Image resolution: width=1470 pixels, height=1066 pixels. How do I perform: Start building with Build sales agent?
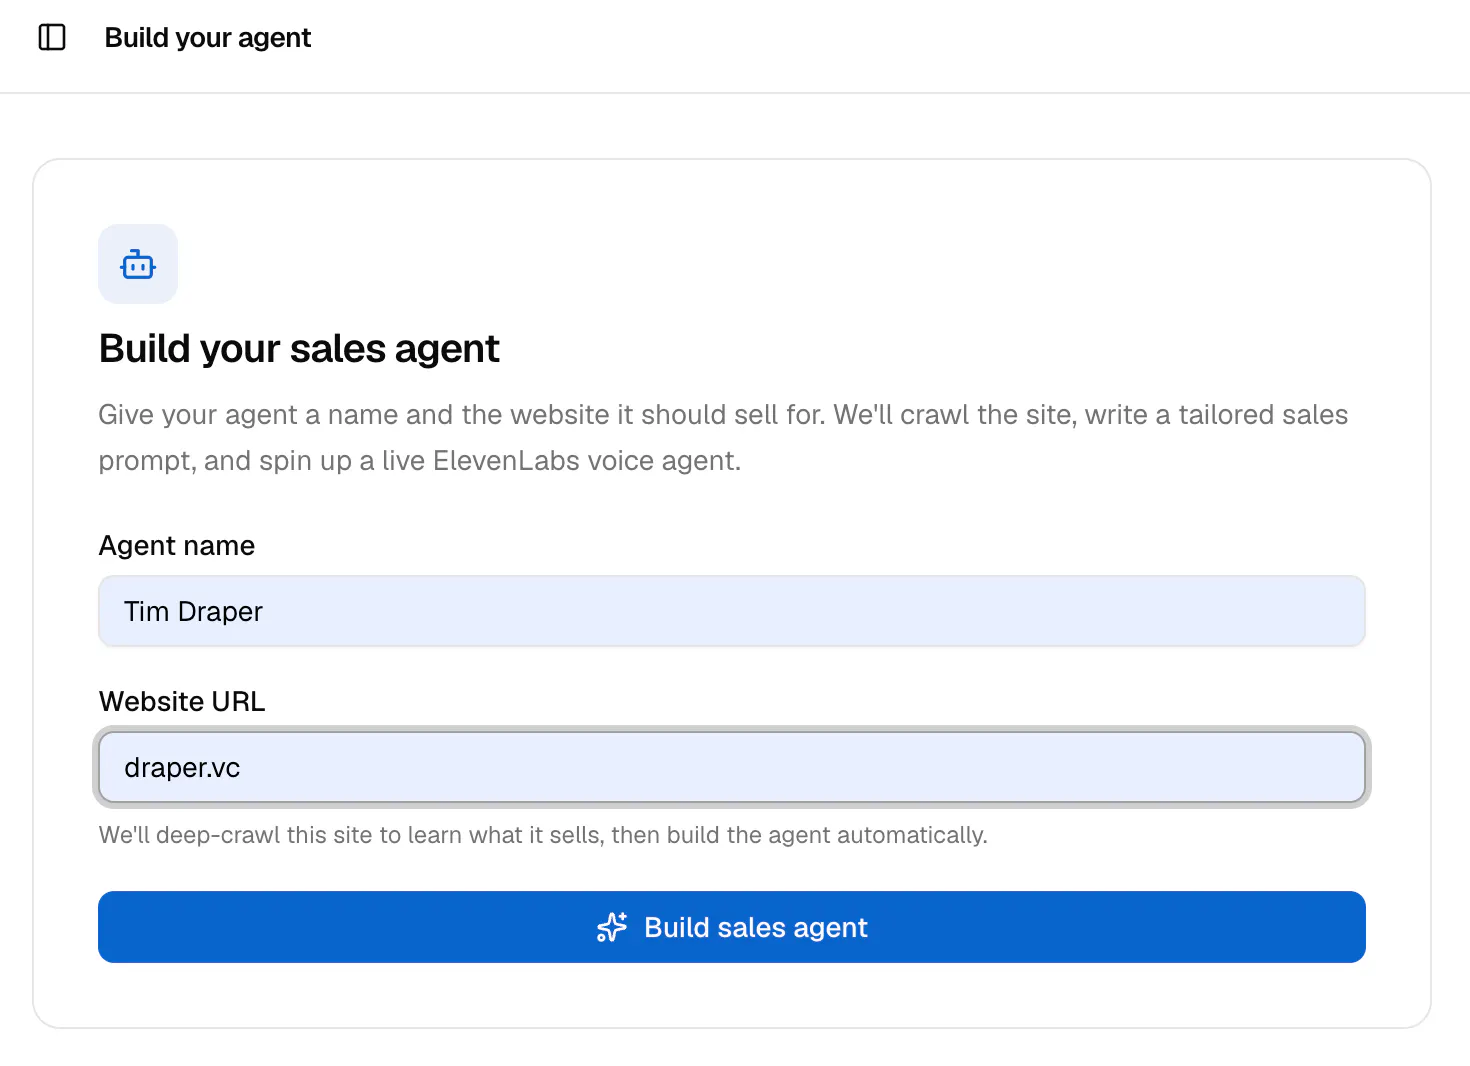pos(732,927)
